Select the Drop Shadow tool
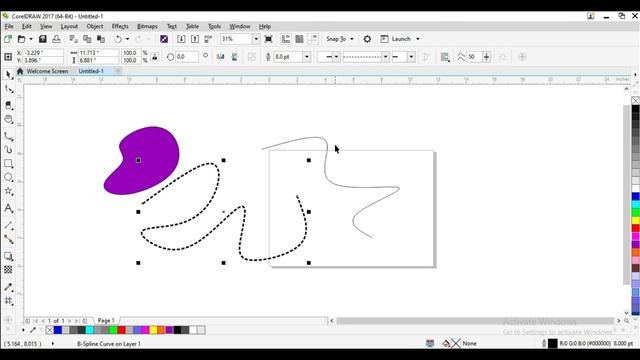The height and width of the screenshot is (360, 640). pos(8,256)
